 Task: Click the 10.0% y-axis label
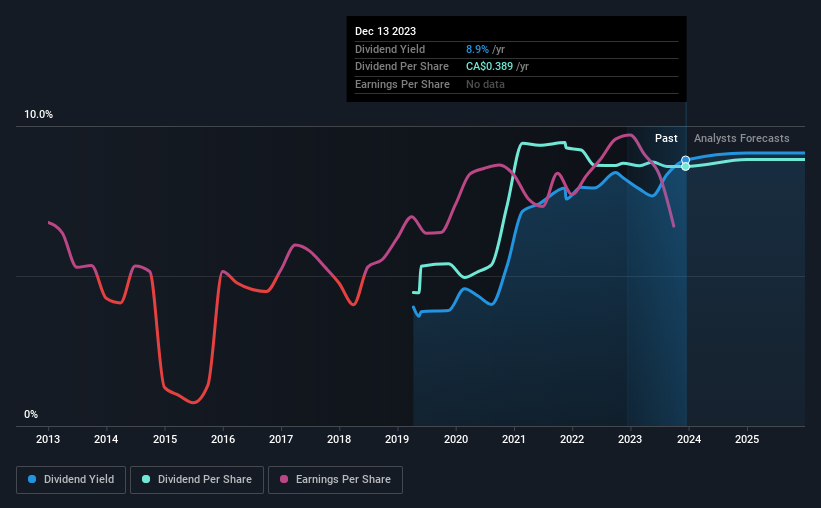click(x=38, y=115)
